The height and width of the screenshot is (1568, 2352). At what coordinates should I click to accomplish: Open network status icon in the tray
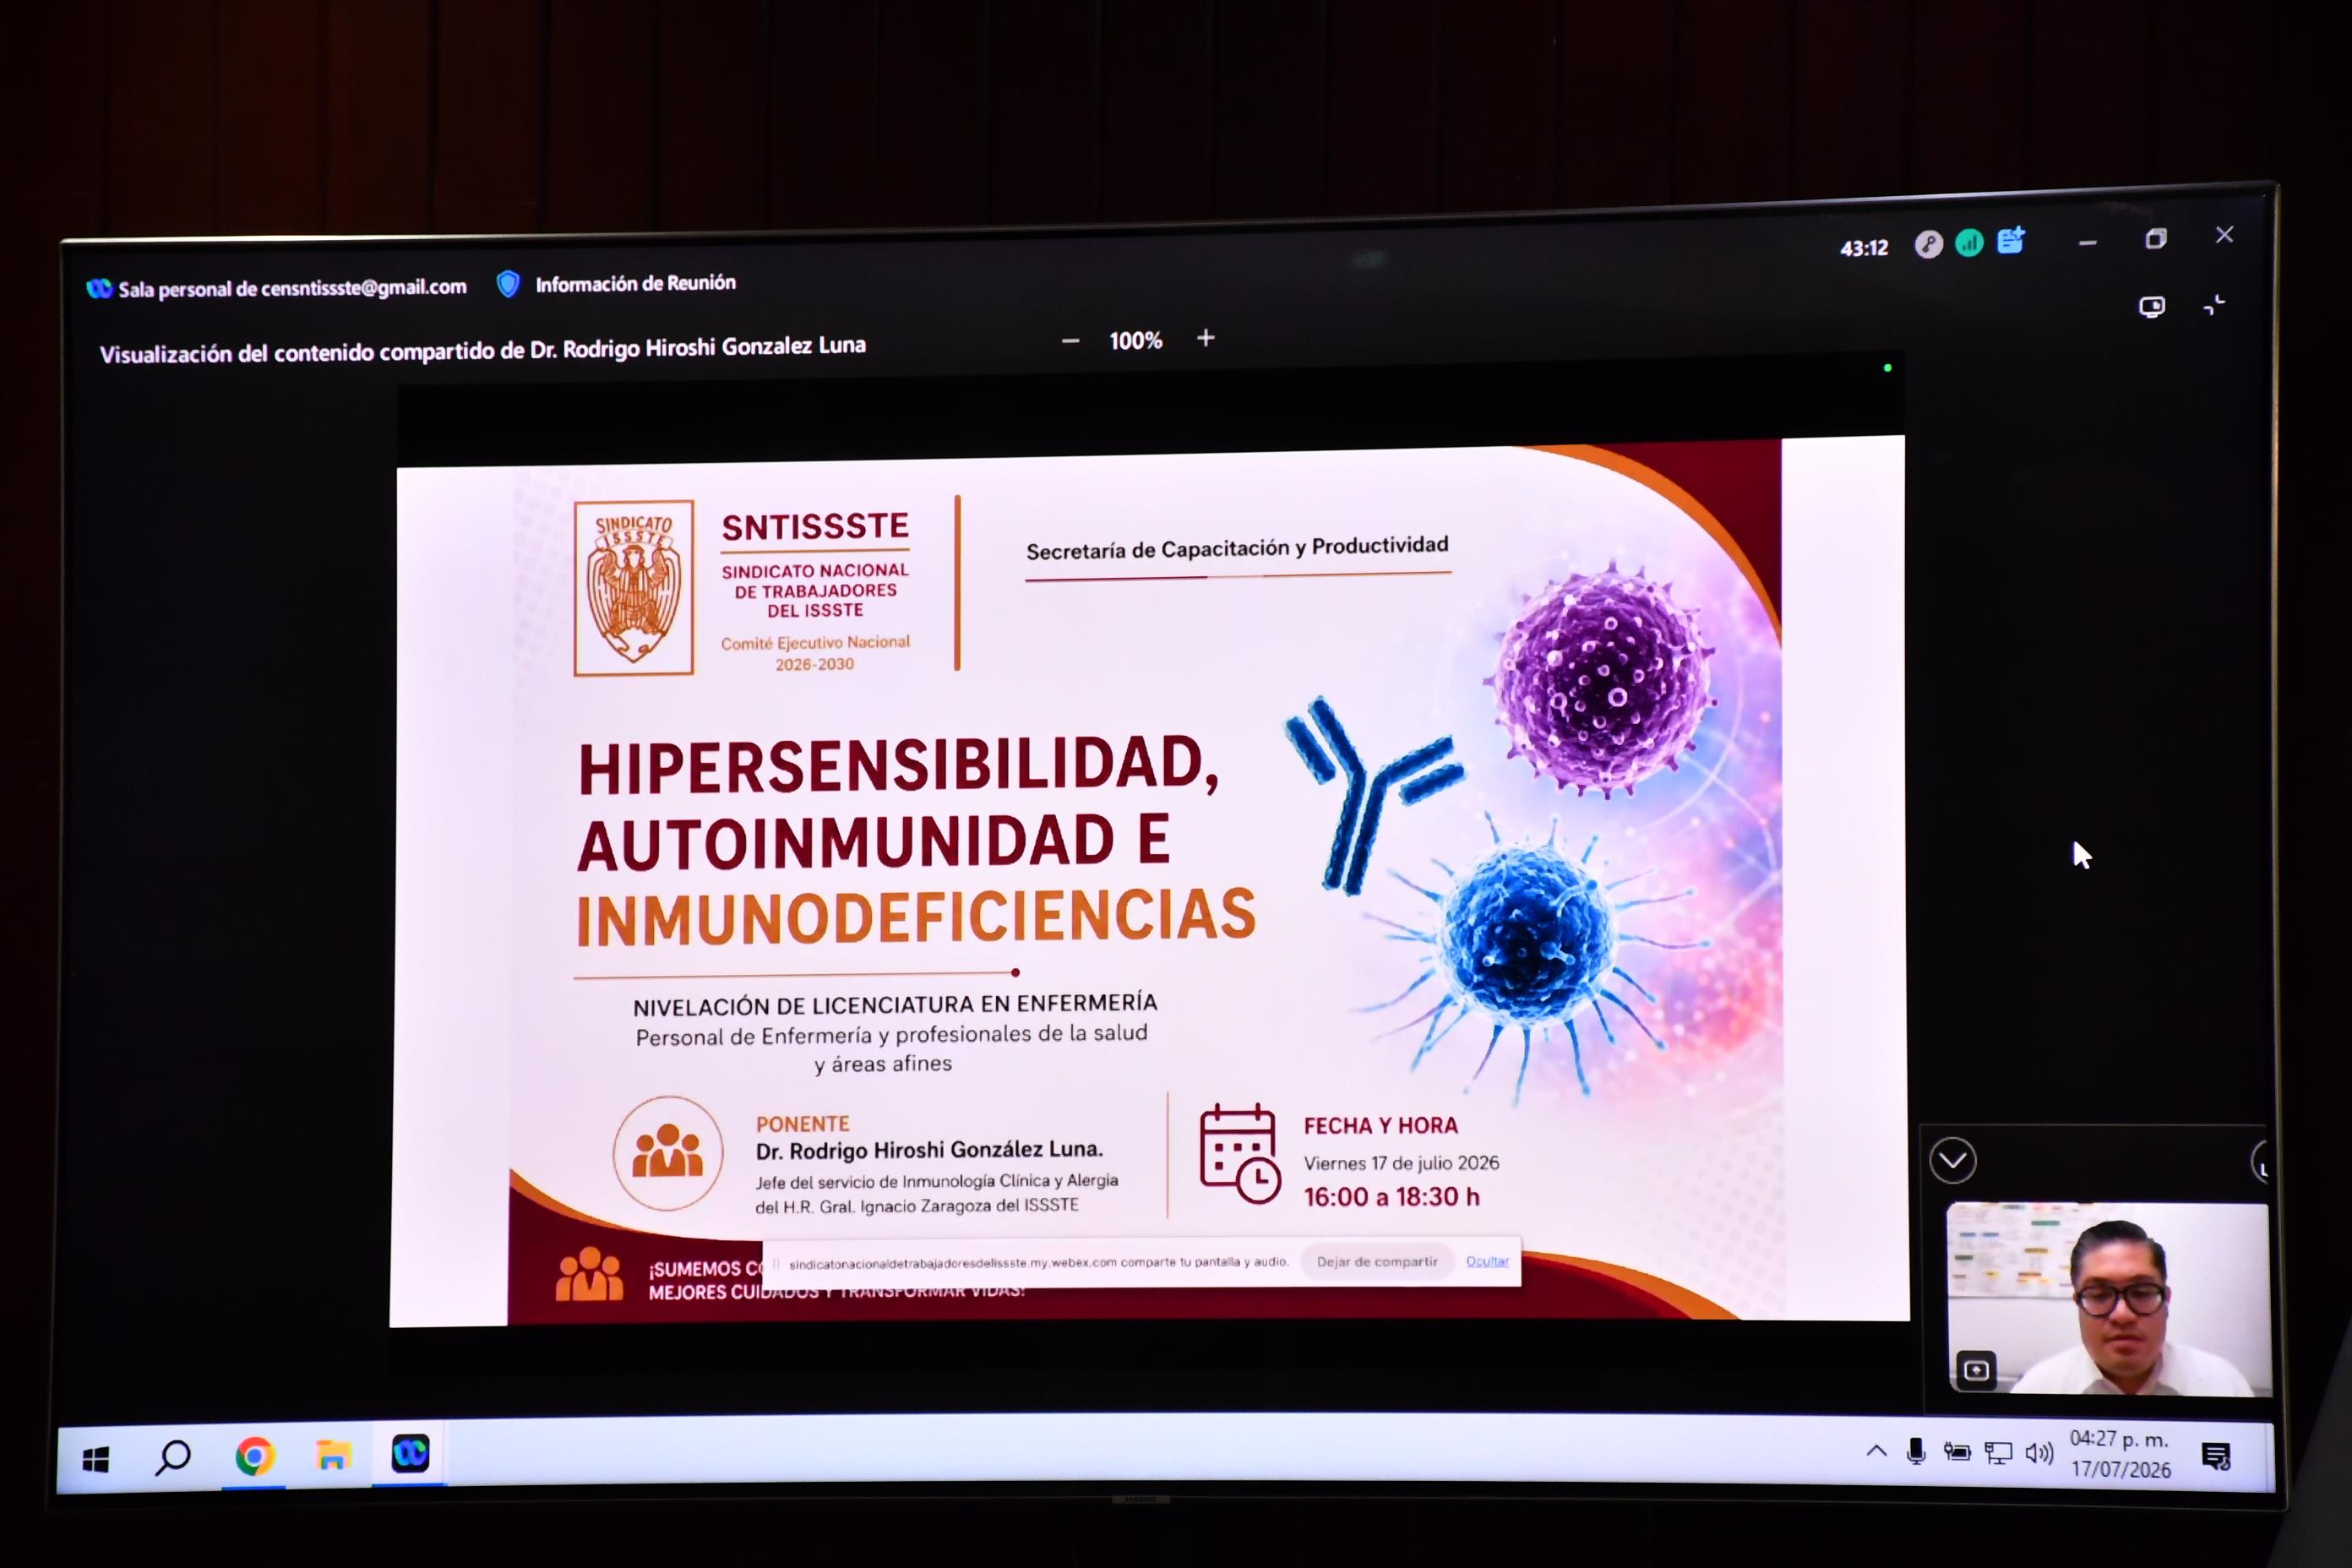click(1998, 1453)
